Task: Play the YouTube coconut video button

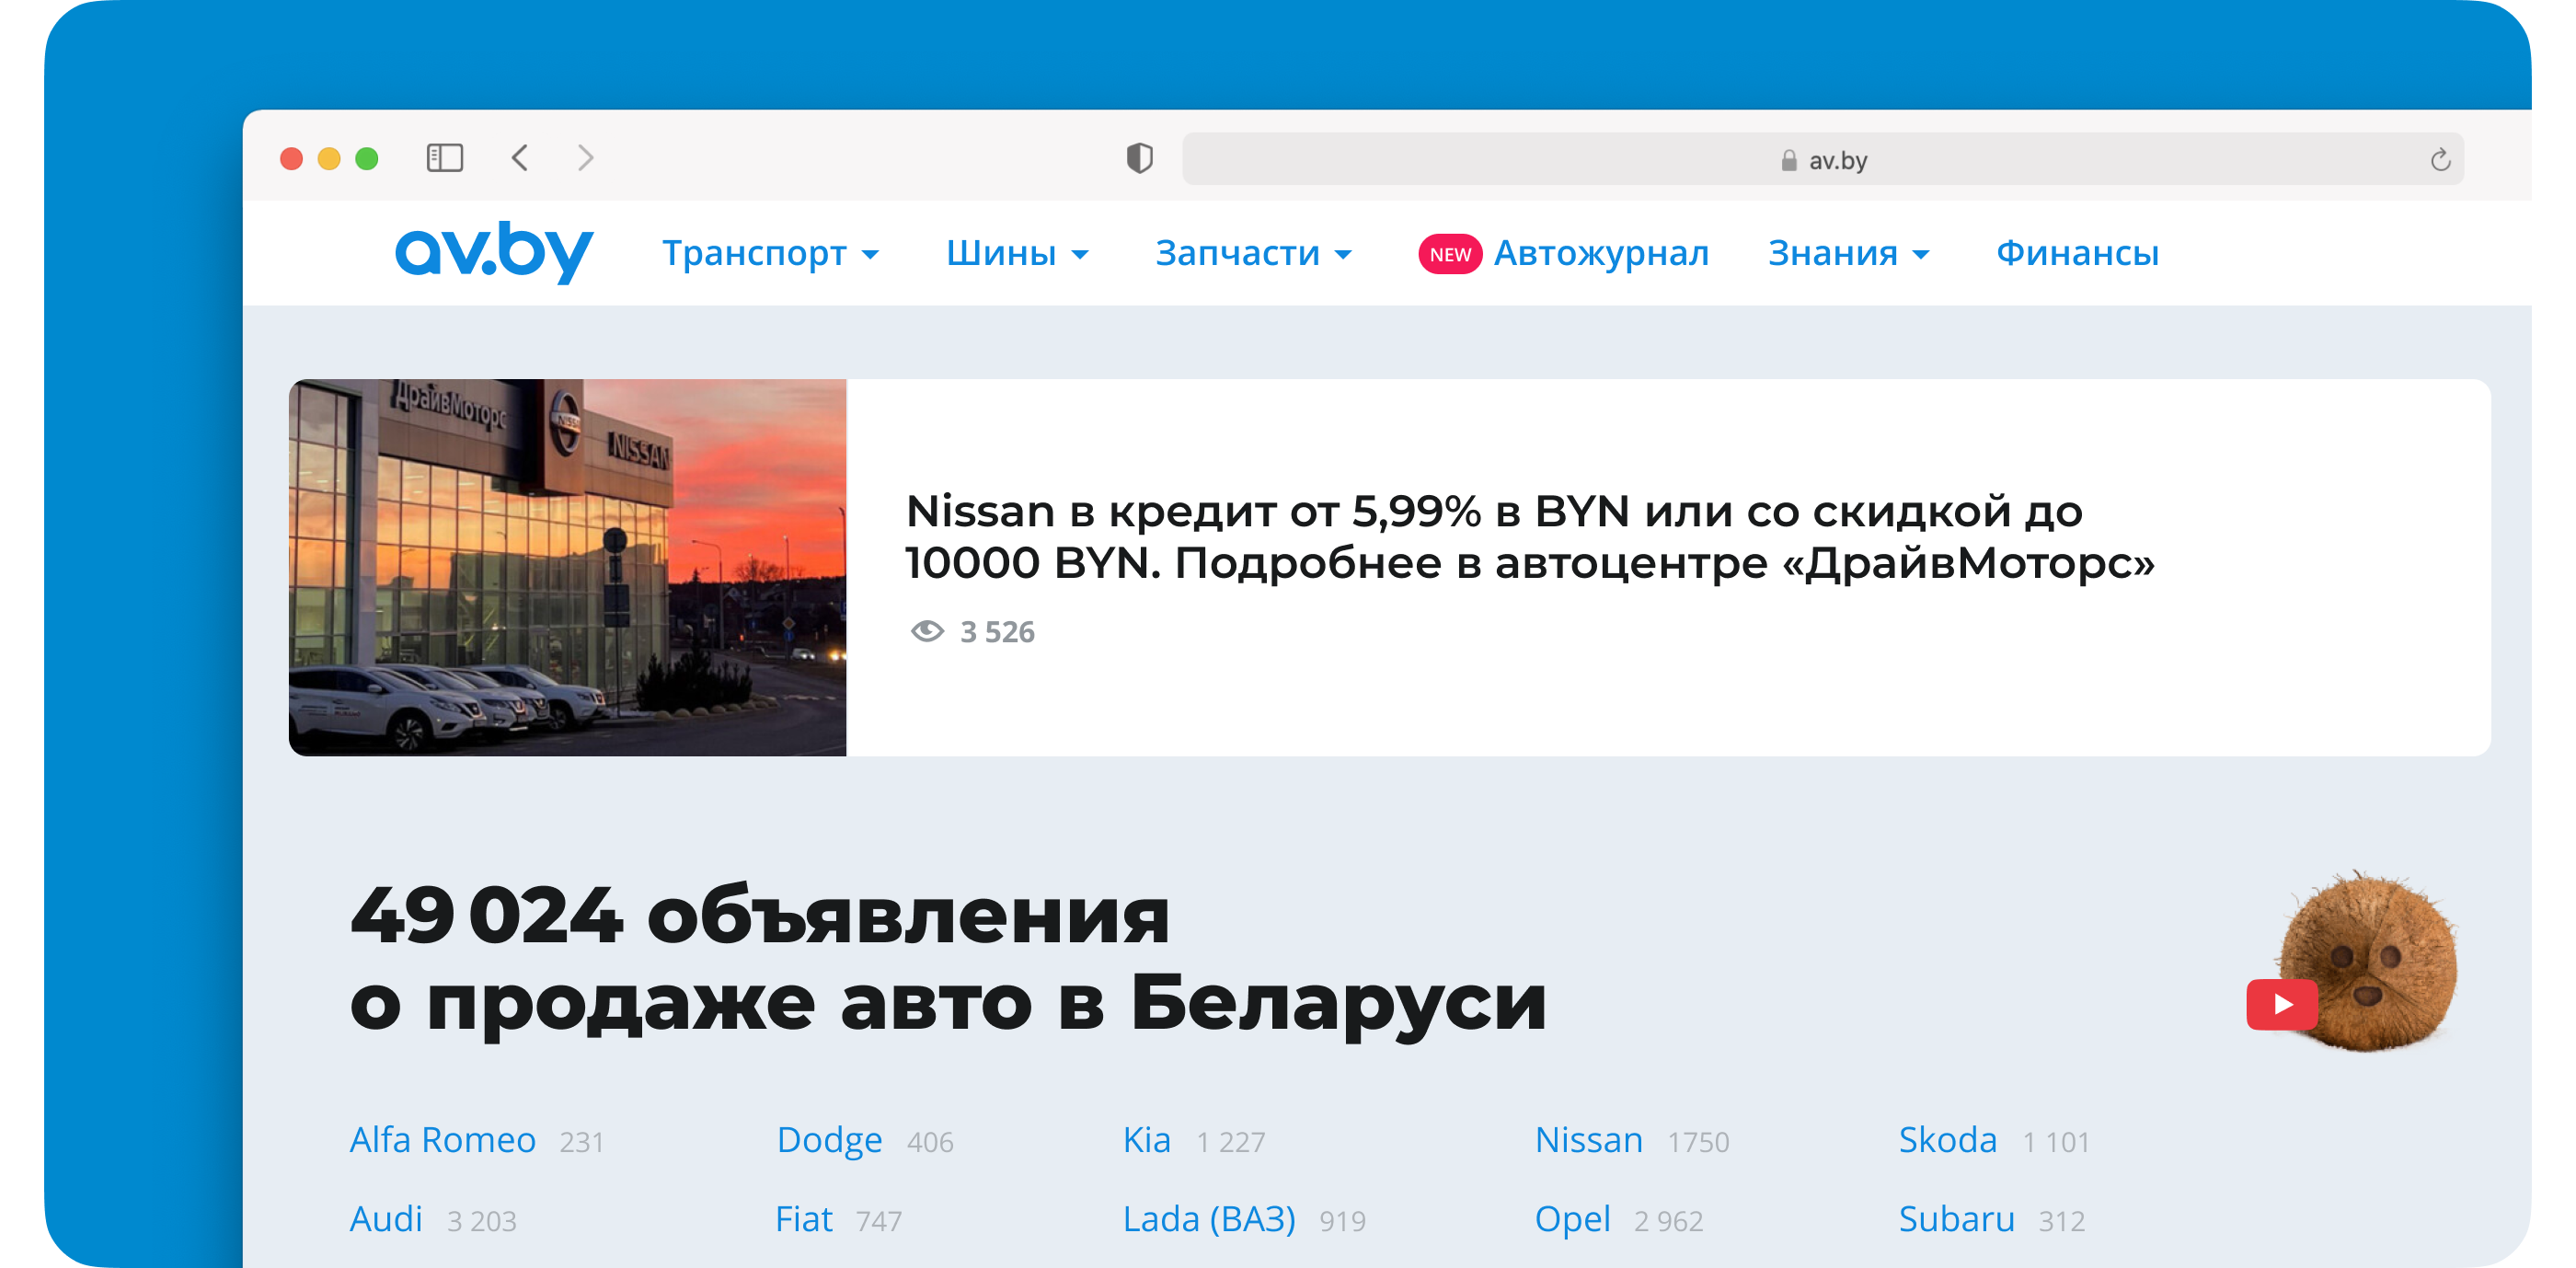Action: (x=2282, y=1004)
